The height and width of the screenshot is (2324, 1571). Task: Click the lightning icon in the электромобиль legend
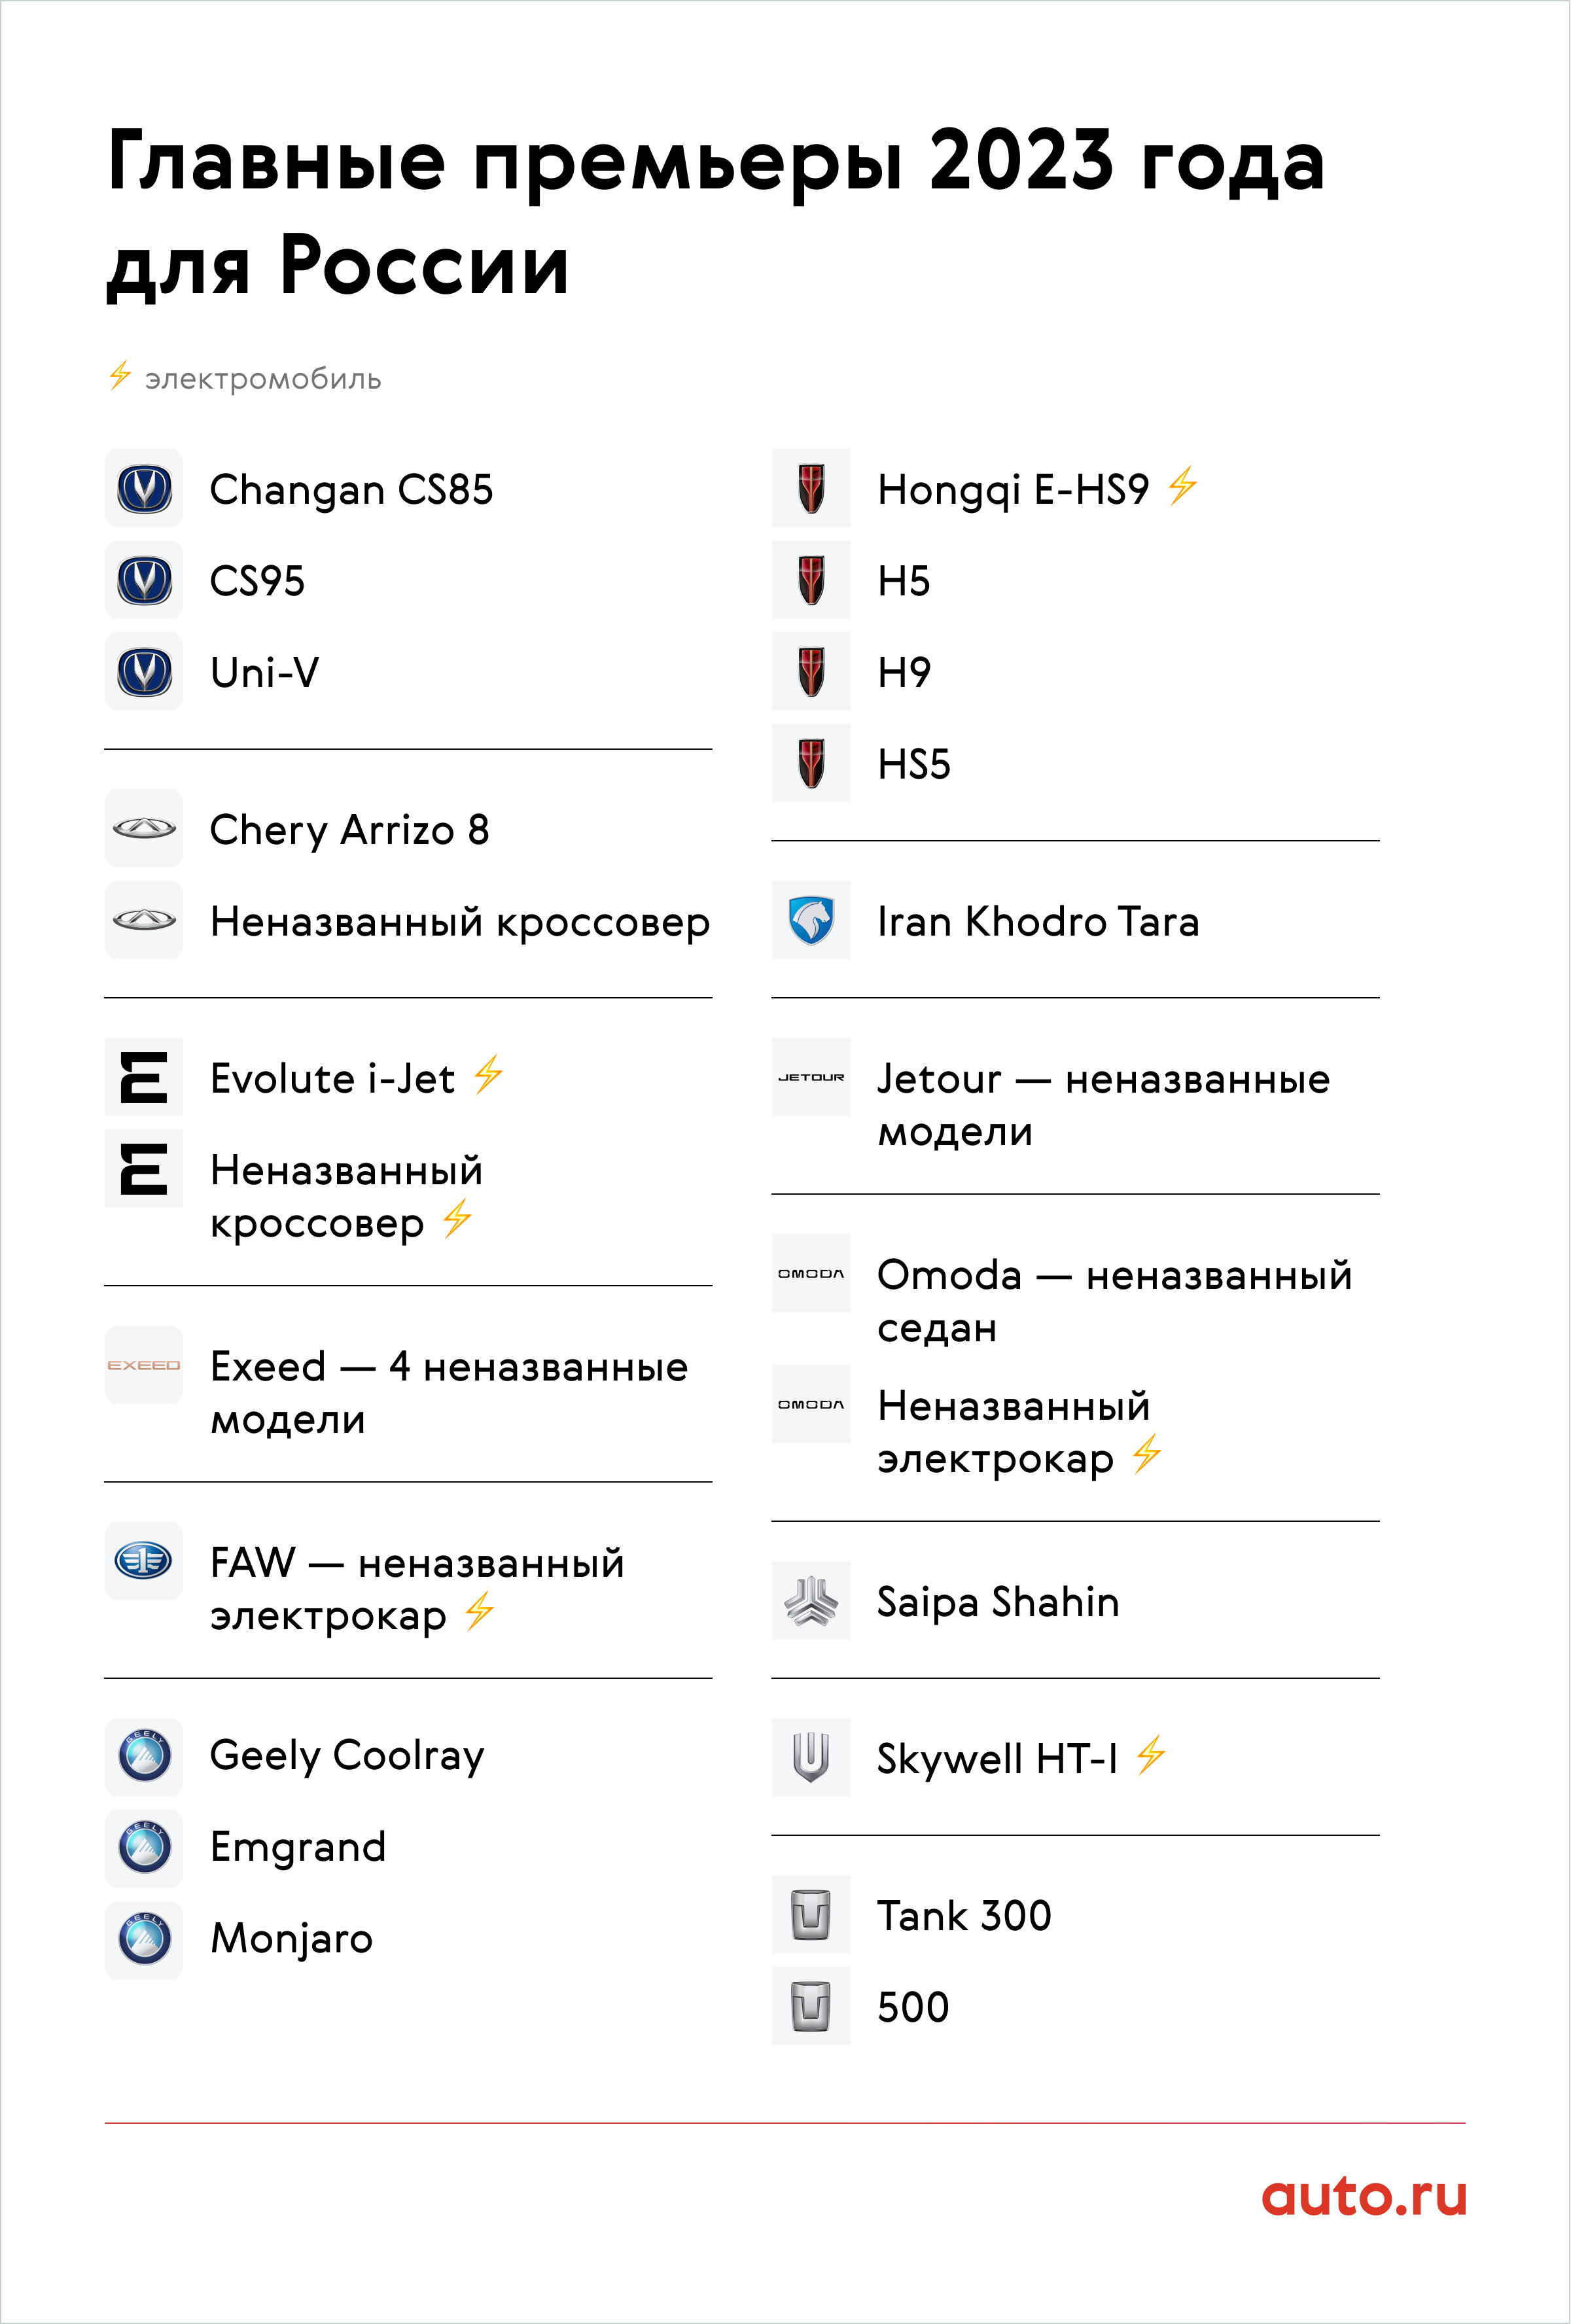pos(120,376)
